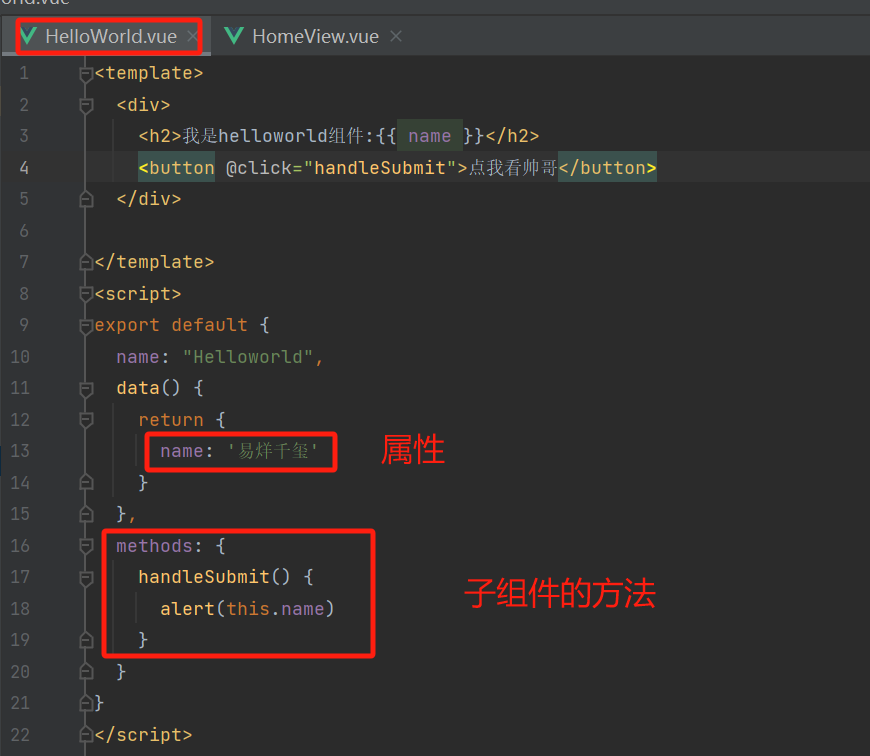This screenshot has width=870, height=756.
Task: Click the Vue icon on HelloWorld.vue tab
Action: [x=28, y=36]
